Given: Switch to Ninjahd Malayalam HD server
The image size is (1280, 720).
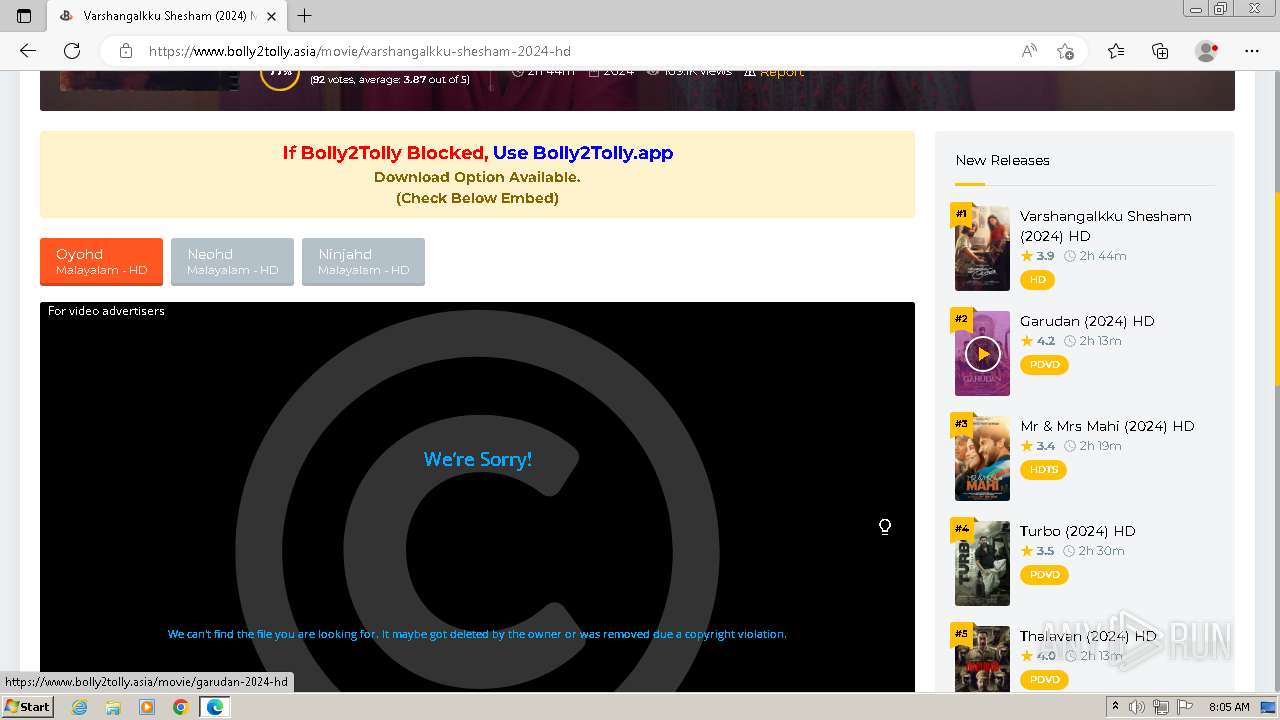Looking at the screenshot, I should (363, 261).
